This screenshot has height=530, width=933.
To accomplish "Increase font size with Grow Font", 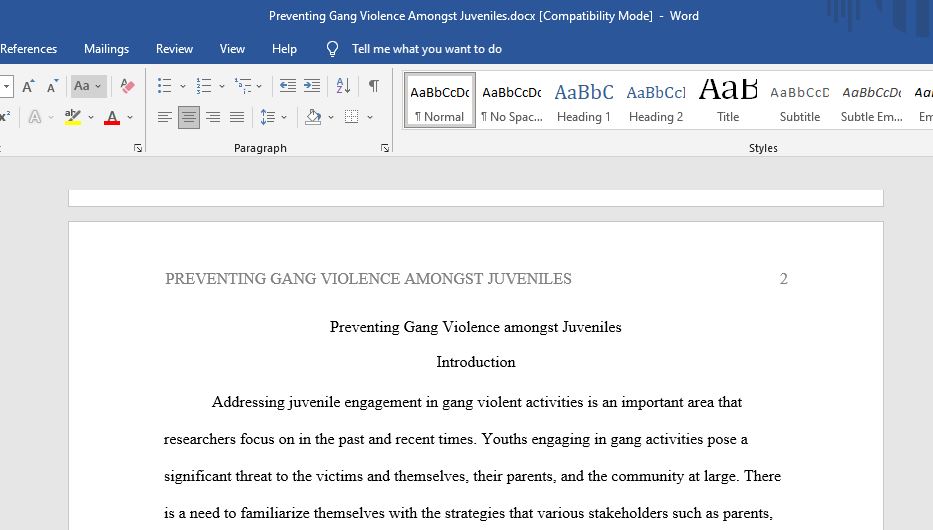I will (28, 86).
